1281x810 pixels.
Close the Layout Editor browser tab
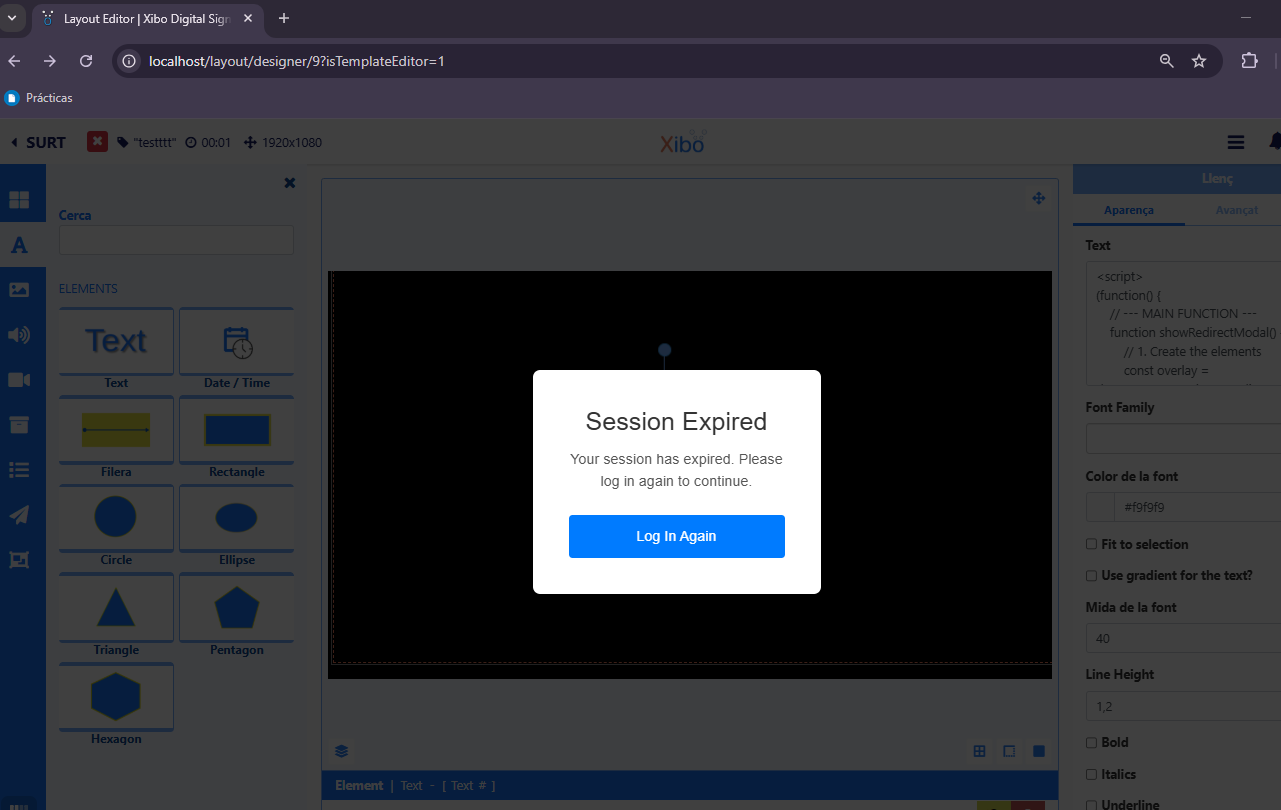coord(250,18)
